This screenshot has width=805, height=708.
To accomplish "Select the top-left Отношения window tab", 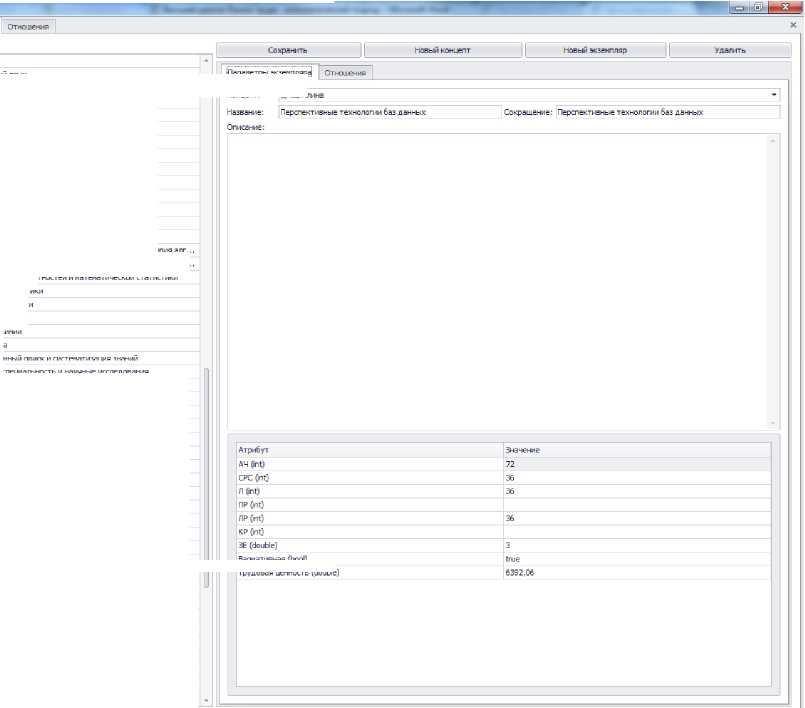I will tap(28, 27).
